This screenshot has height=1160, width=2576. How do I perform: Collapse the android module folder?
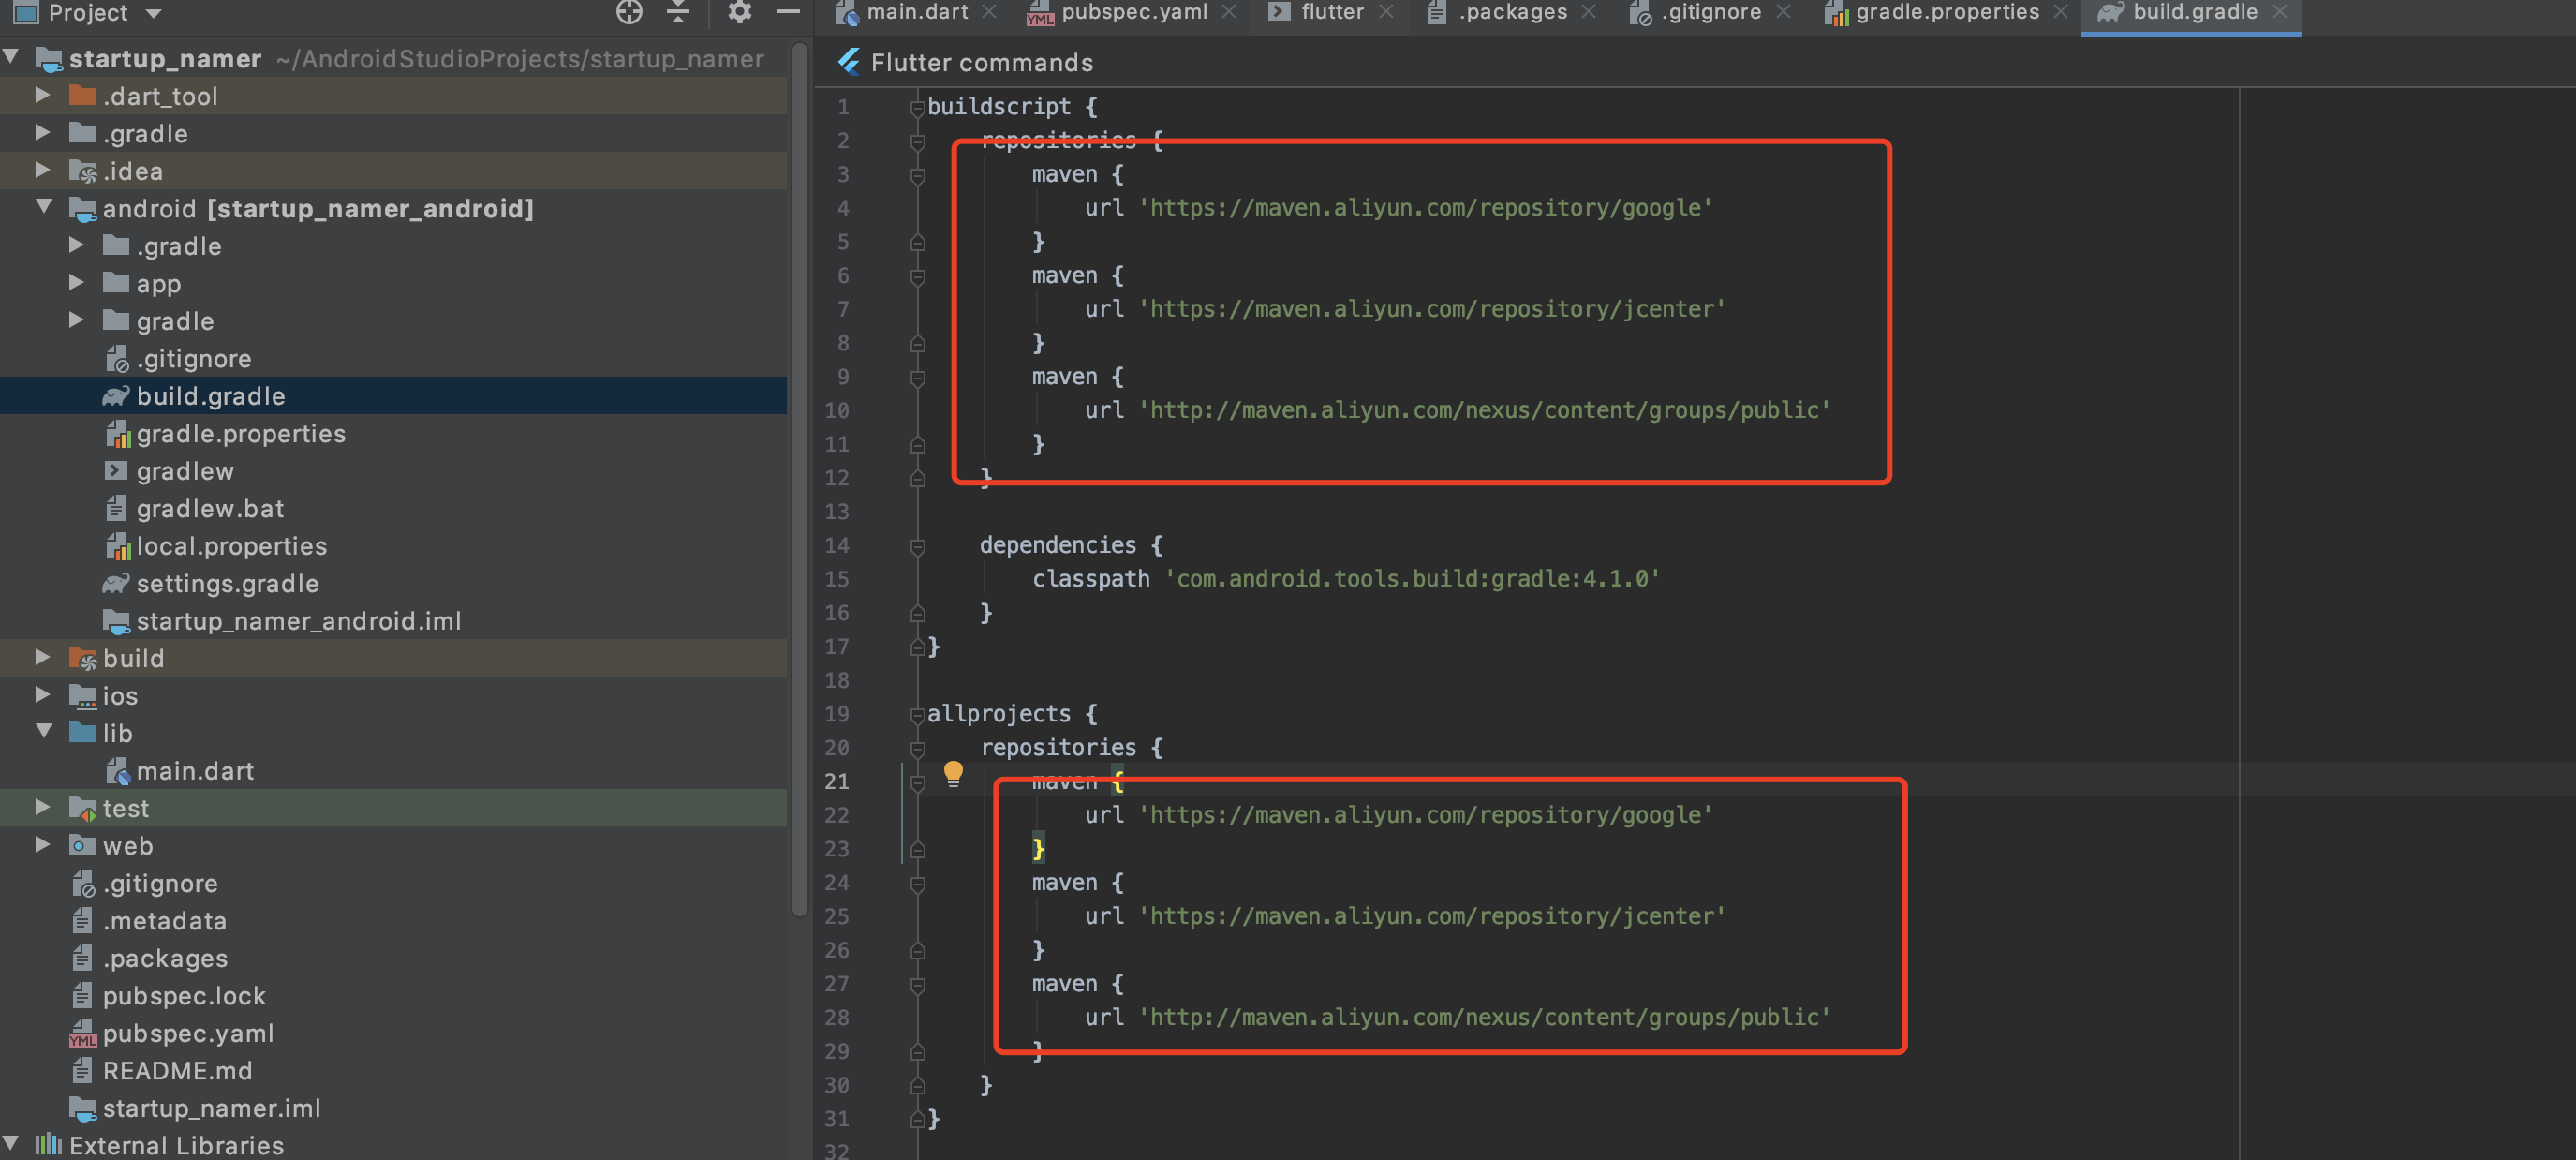[44, 207]
